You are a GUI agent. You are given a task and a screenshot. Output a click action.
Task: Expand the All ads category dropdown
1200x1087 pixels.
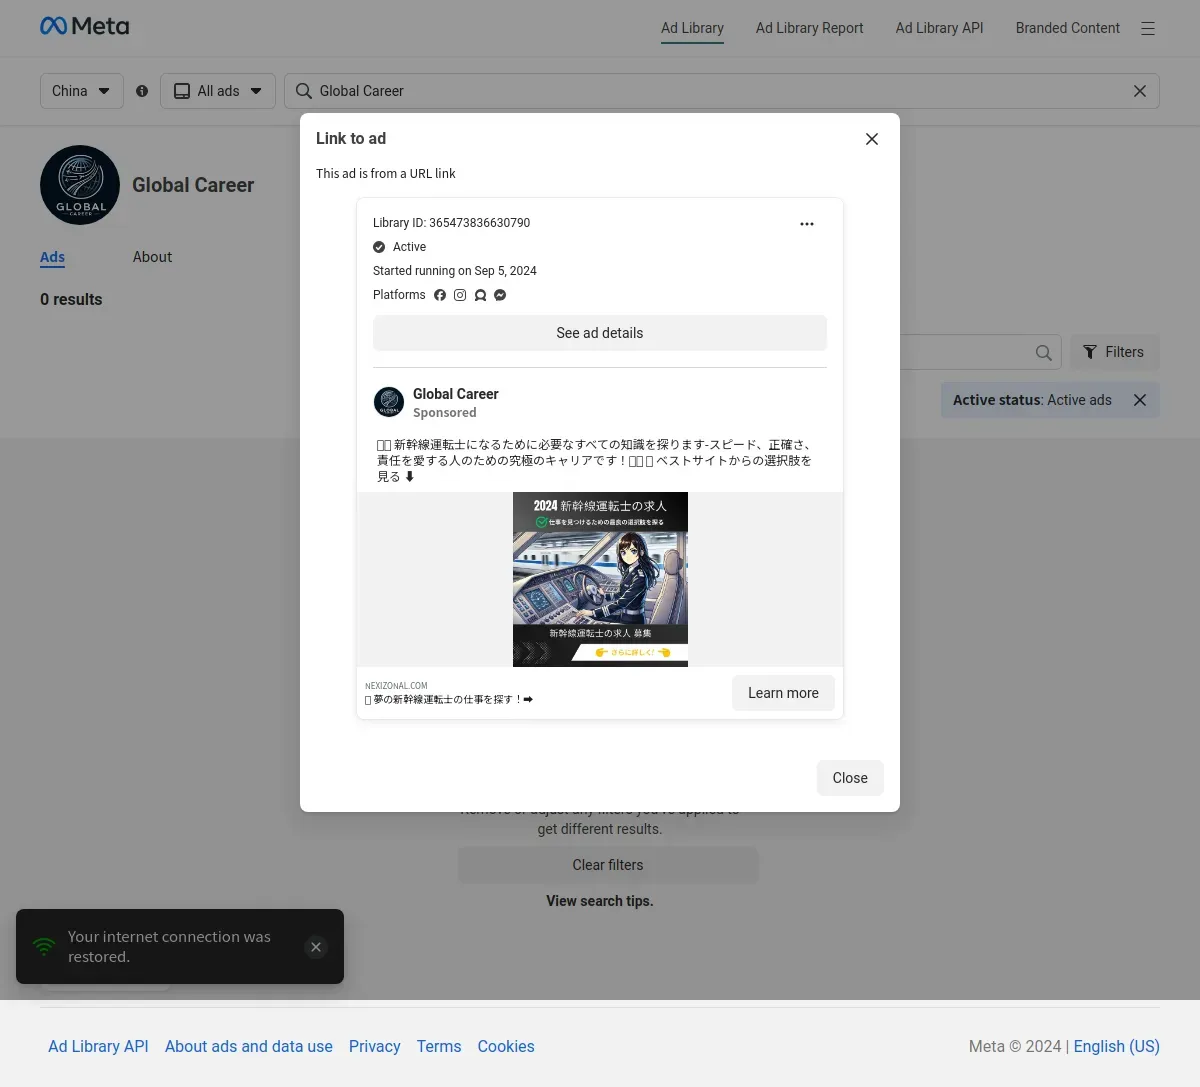point(218,91)
